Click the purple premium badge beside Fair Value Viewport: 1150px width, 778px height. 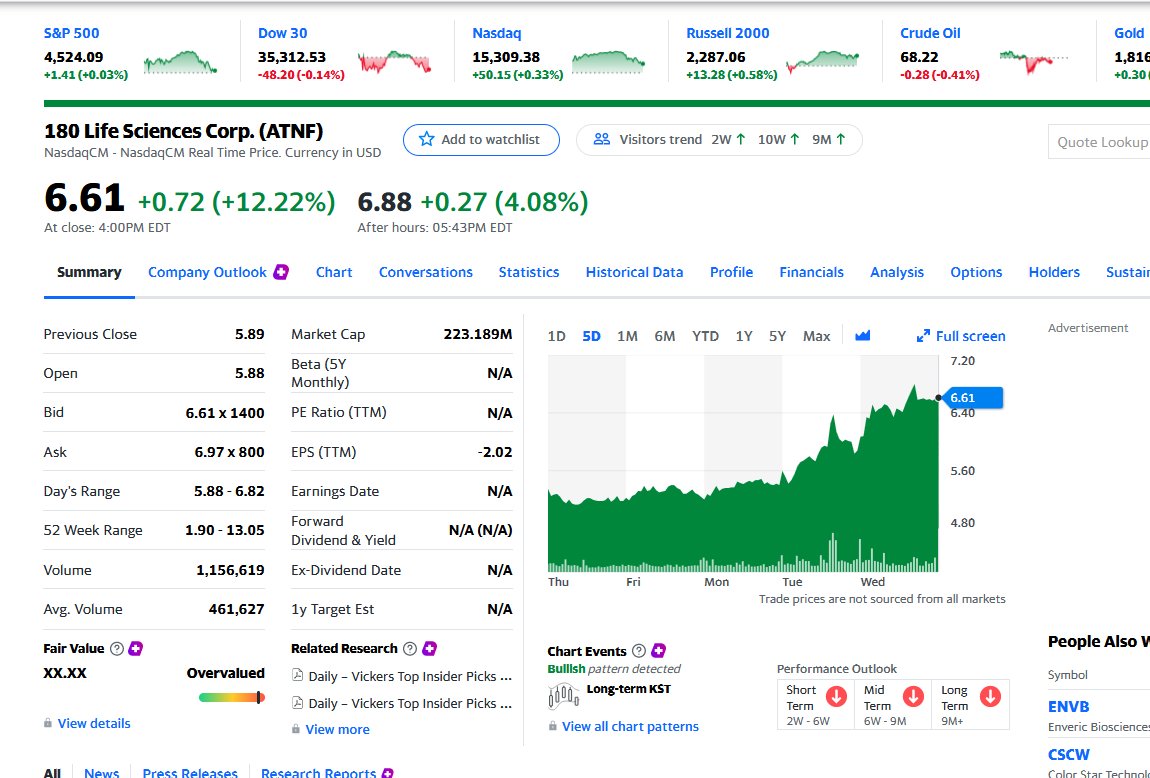[x=136, y=648]
